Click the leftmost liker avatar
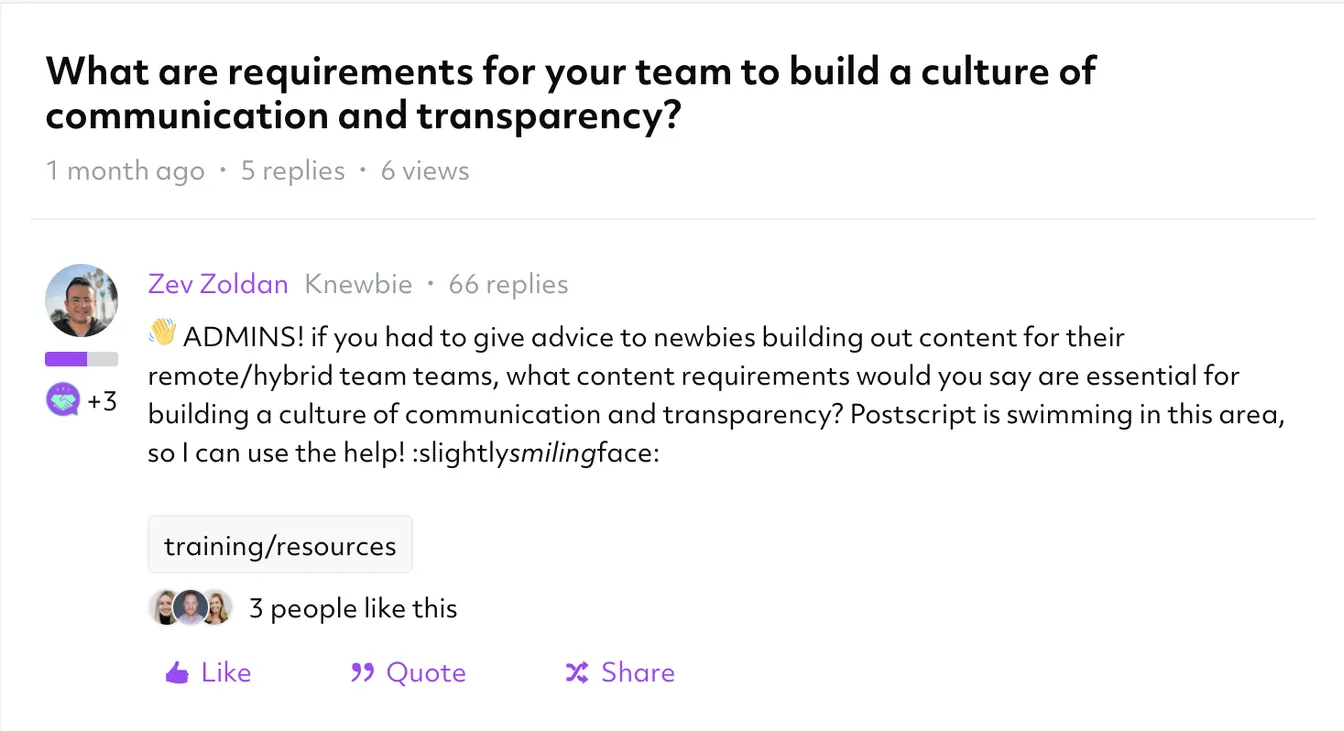 (166, 607)
